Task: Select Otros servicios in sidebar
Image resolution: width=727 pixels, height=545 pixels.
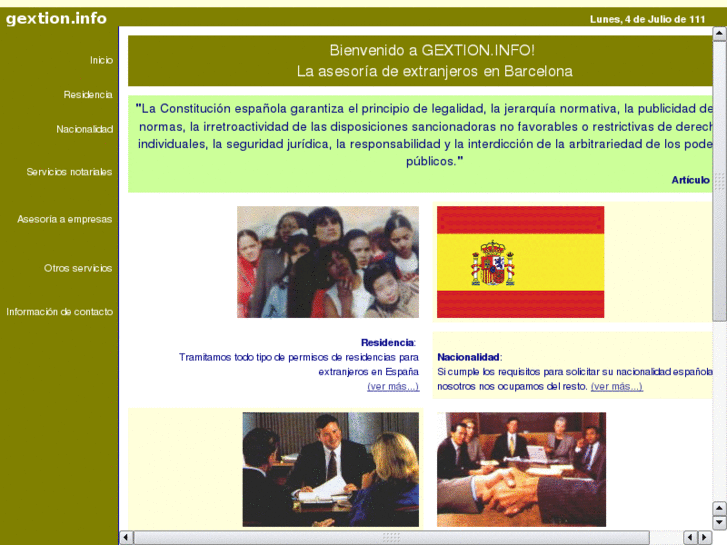Action: tap(78, 268)
